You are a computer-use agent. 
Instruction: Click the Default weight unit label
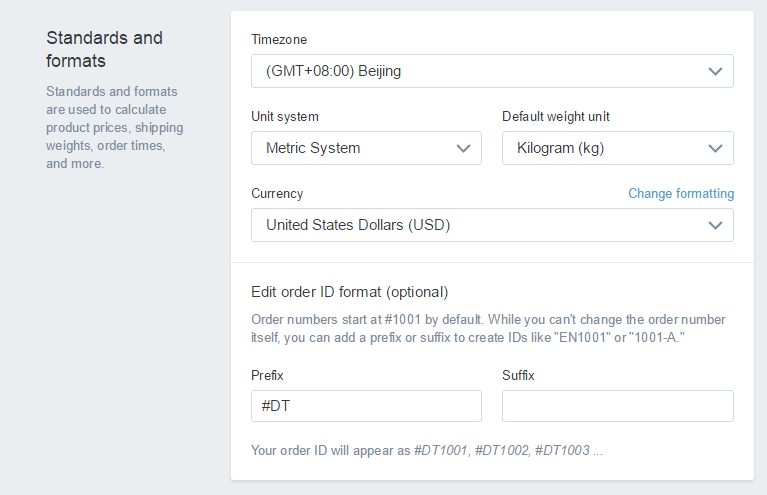tap(555, 117)
